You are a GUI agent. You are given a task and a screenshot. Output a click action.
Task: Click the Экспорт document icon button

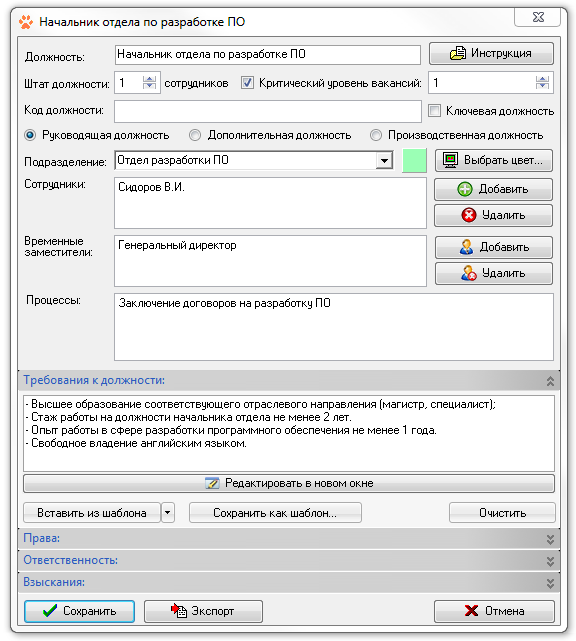pos(203,611)
